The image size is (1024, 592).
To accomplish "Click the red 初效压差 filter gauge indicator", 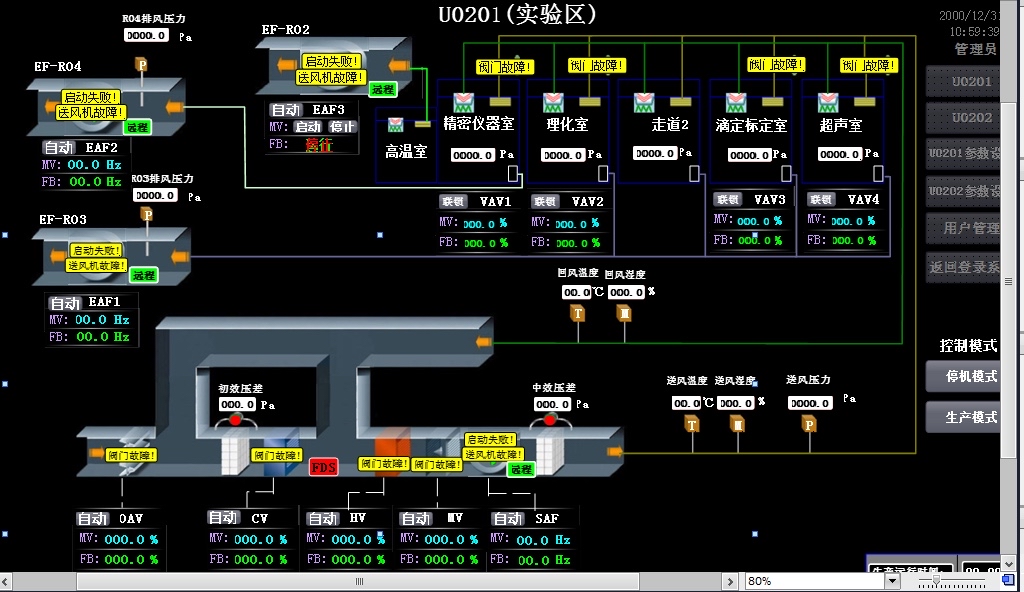I will pos(237,419).
